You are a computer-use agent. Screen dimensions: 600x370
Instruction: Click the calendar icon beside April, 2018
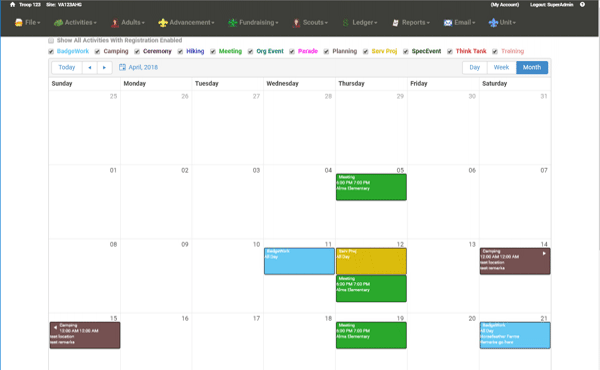(122, 67)
